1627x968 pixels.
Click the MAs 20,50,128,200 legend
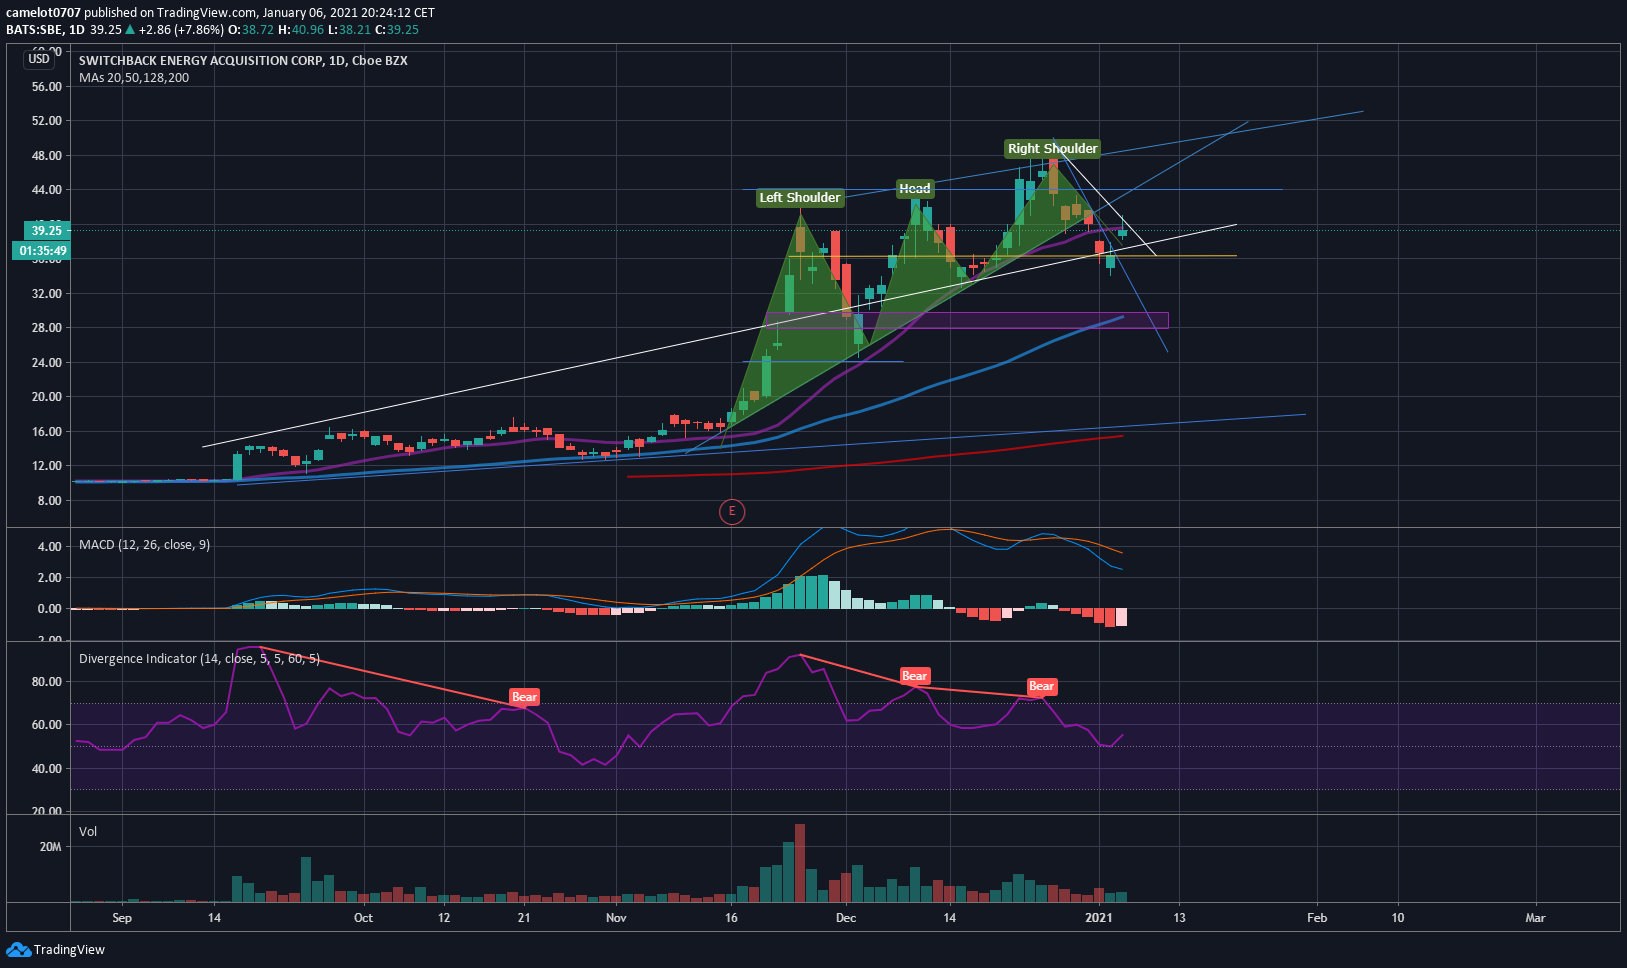pos(134,77)
